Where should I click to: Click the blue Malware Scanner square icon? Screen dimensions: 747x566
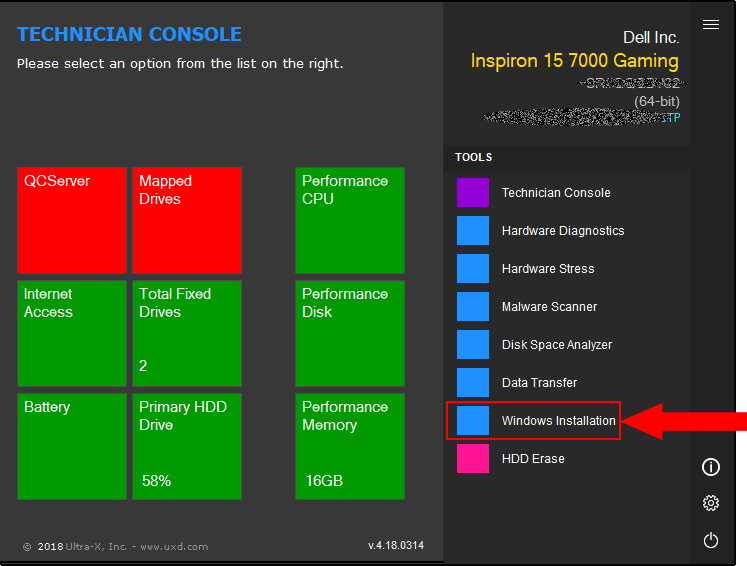473,307
